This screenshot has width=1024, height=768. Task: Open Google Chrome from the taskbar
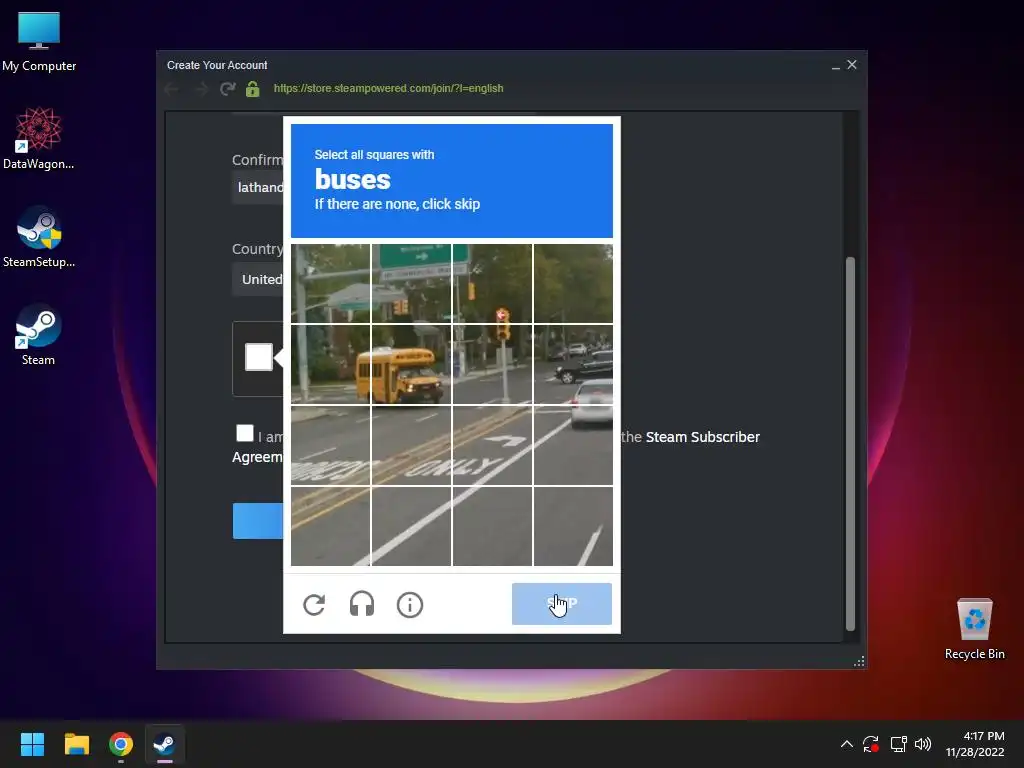coord(121,744)
